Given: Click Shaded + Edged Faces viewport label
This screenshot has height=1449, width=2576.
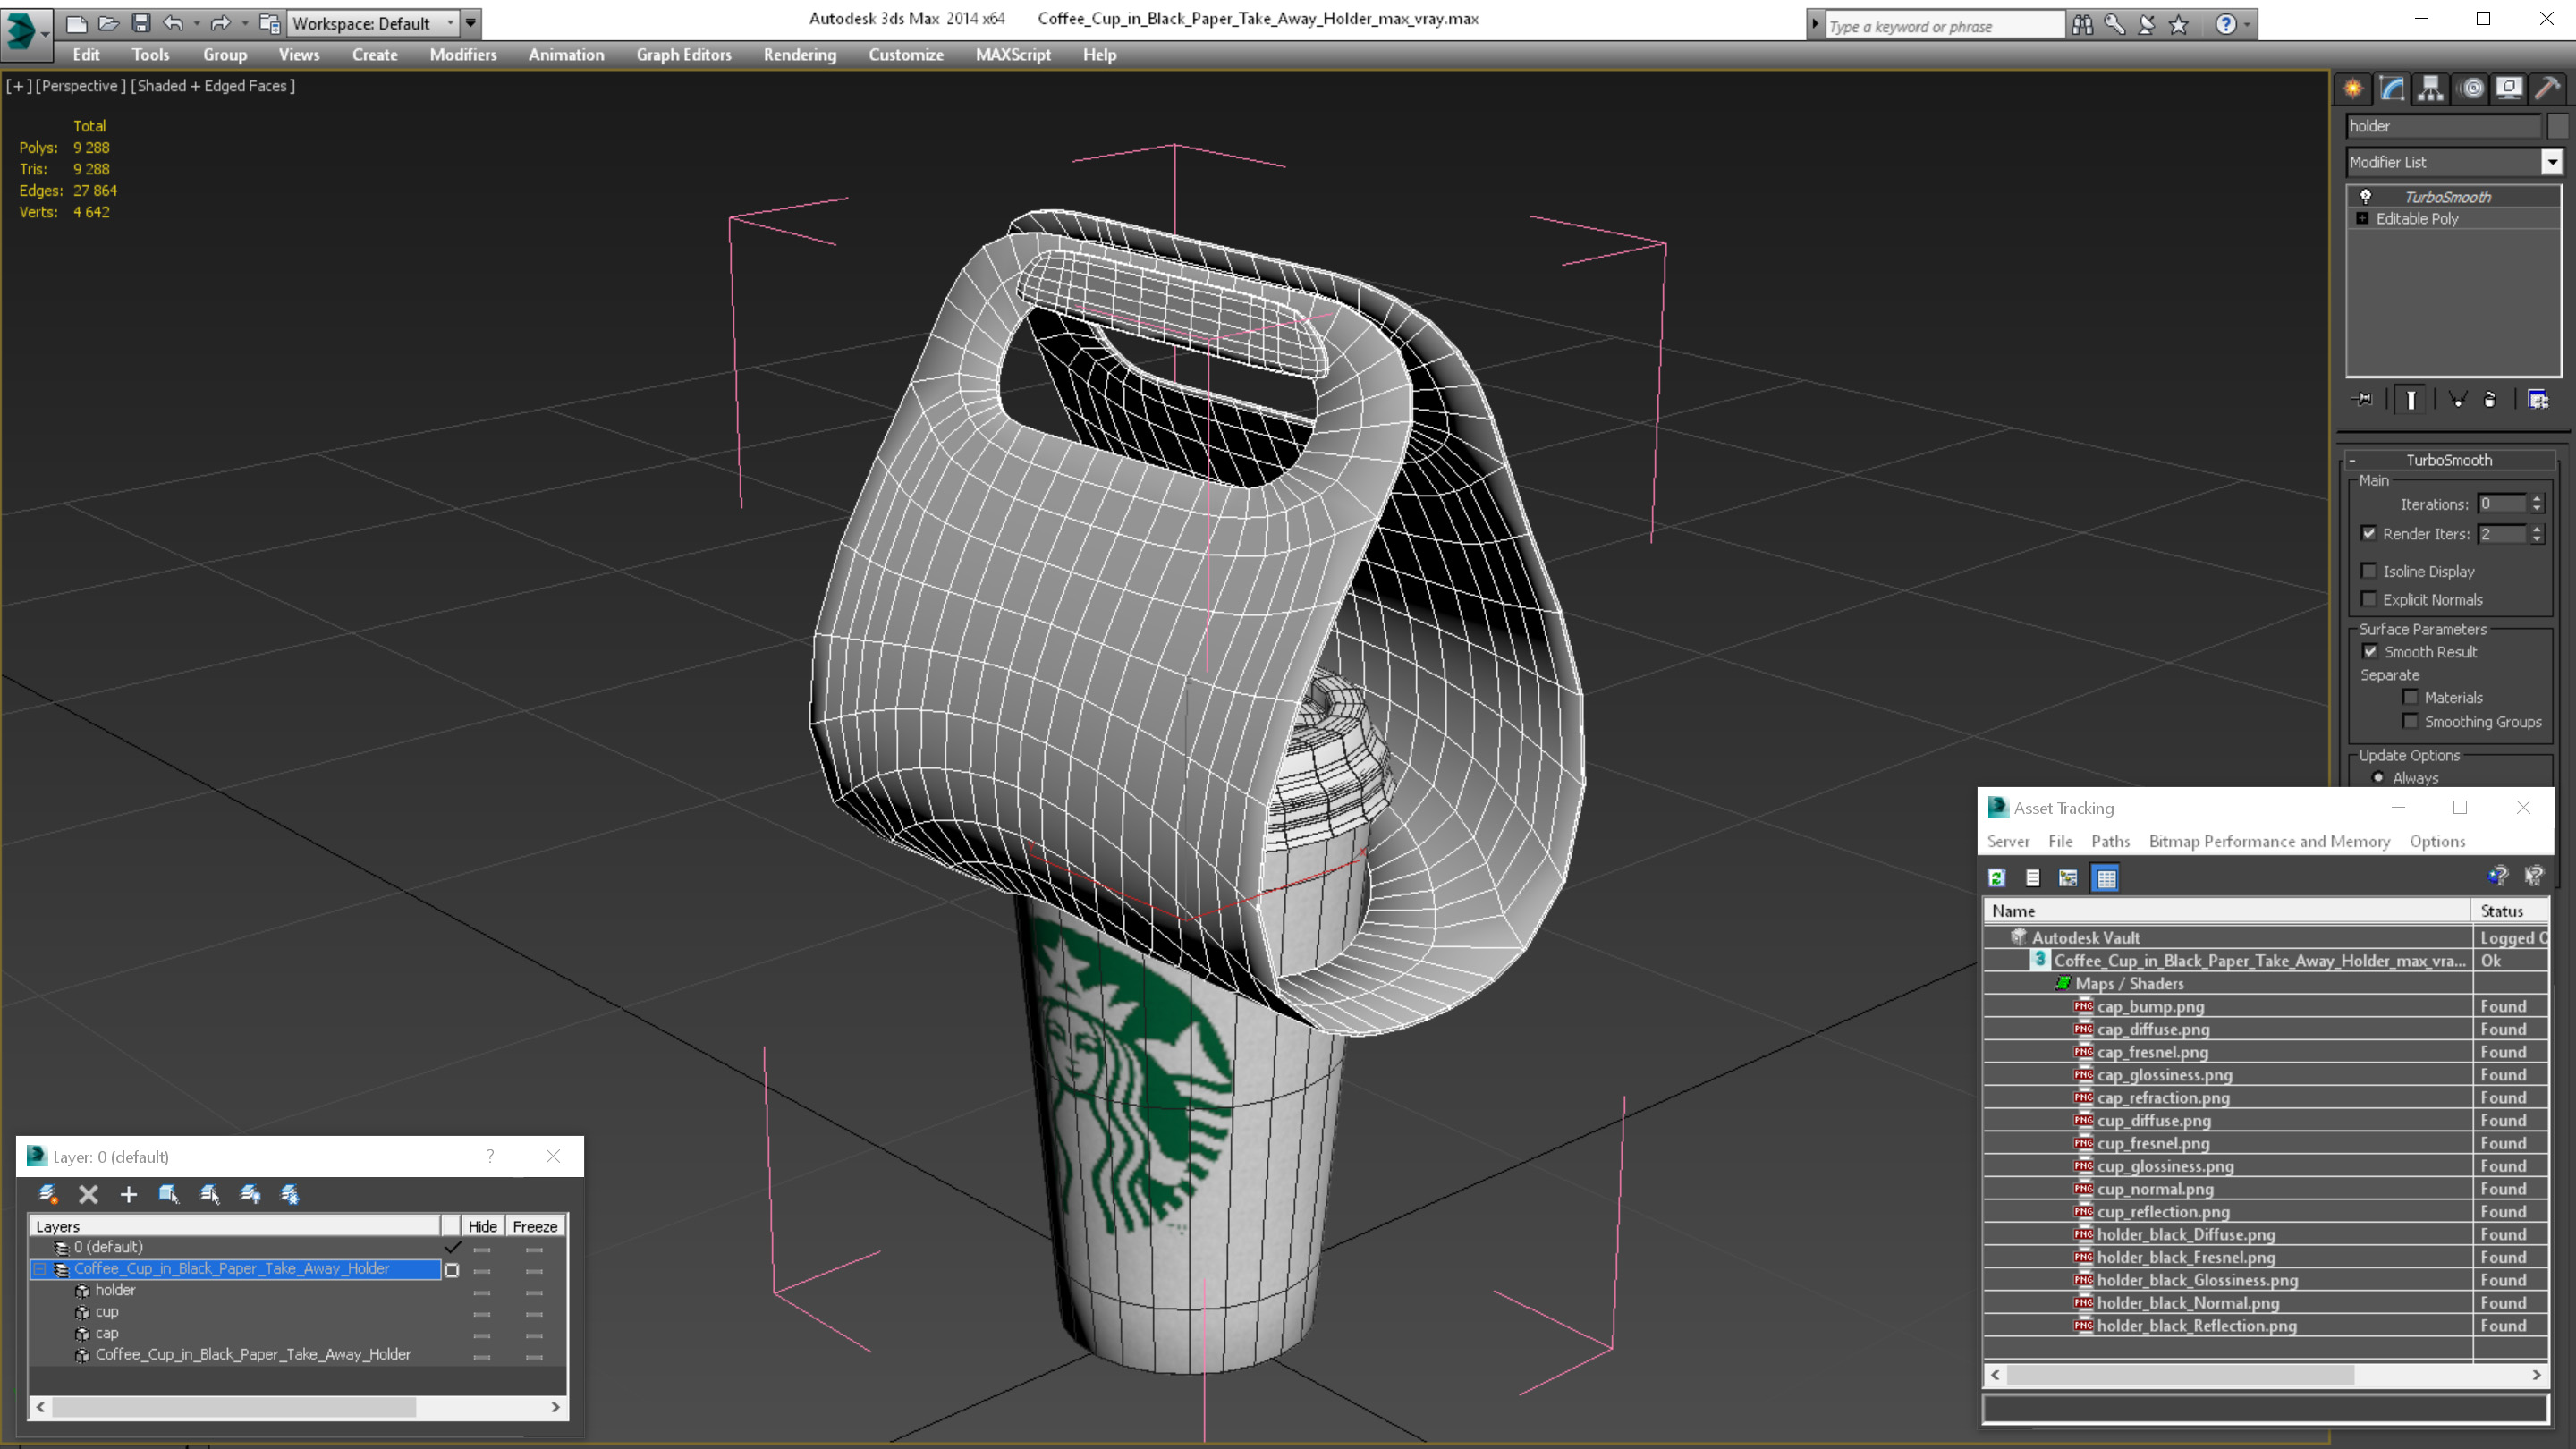Looking at the screenshot, I should 212,86.
